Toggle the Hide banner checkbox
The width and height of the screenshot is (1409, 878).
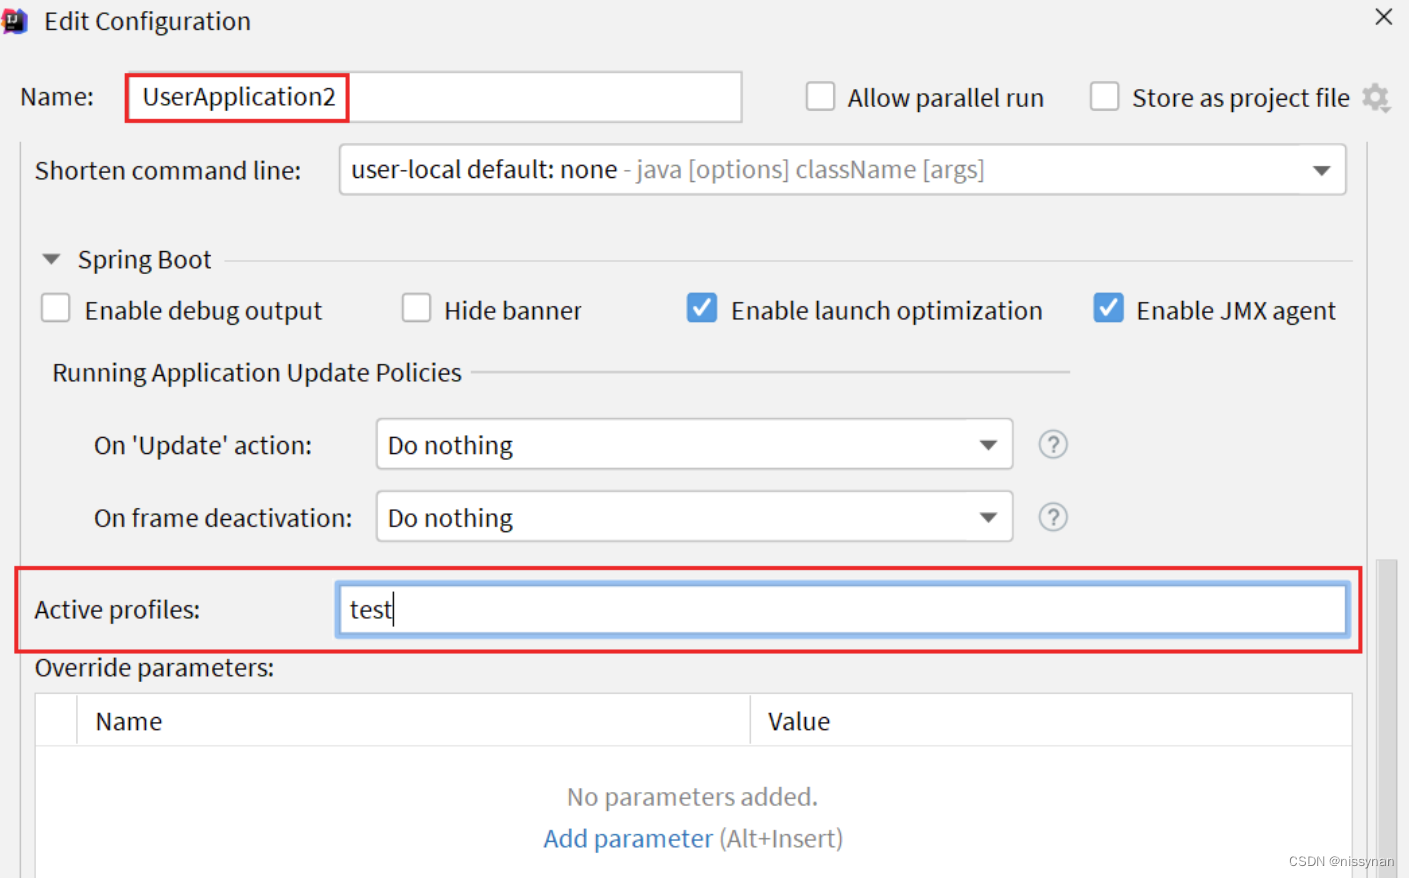pyautogui.click(x=416, y=308)
